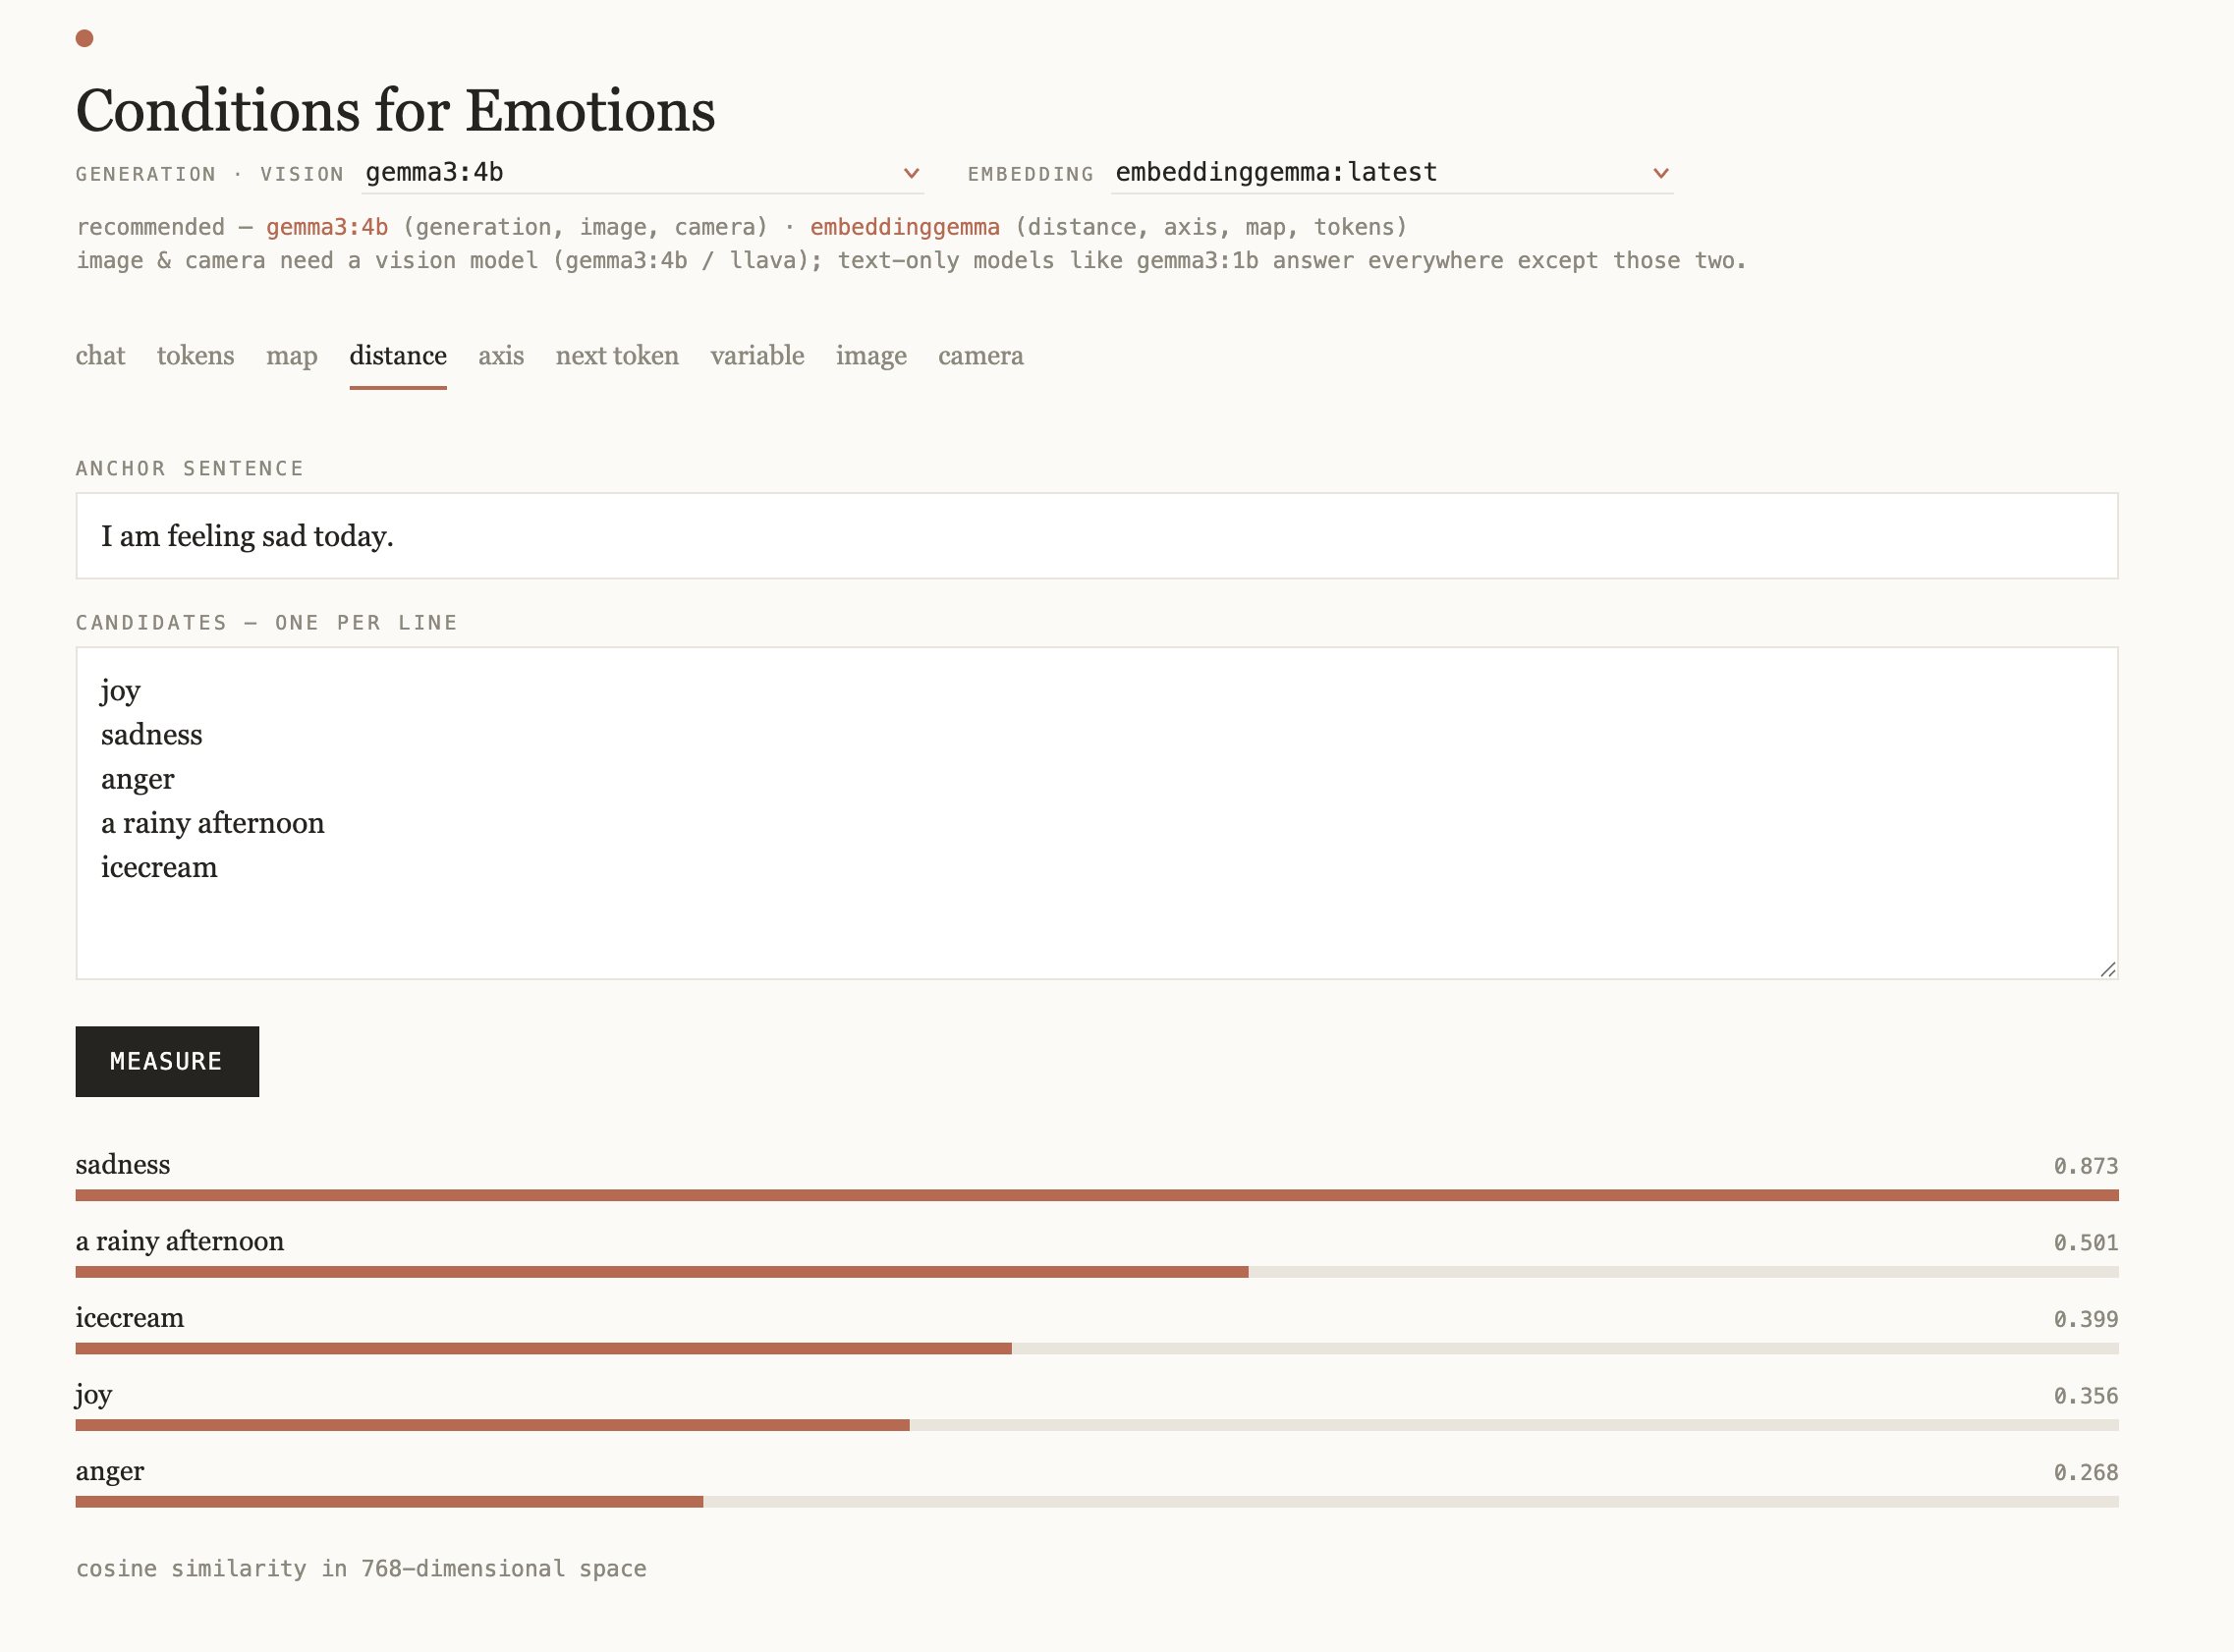Open the map tab
2234x1652 pixels.
coord(291,356)
